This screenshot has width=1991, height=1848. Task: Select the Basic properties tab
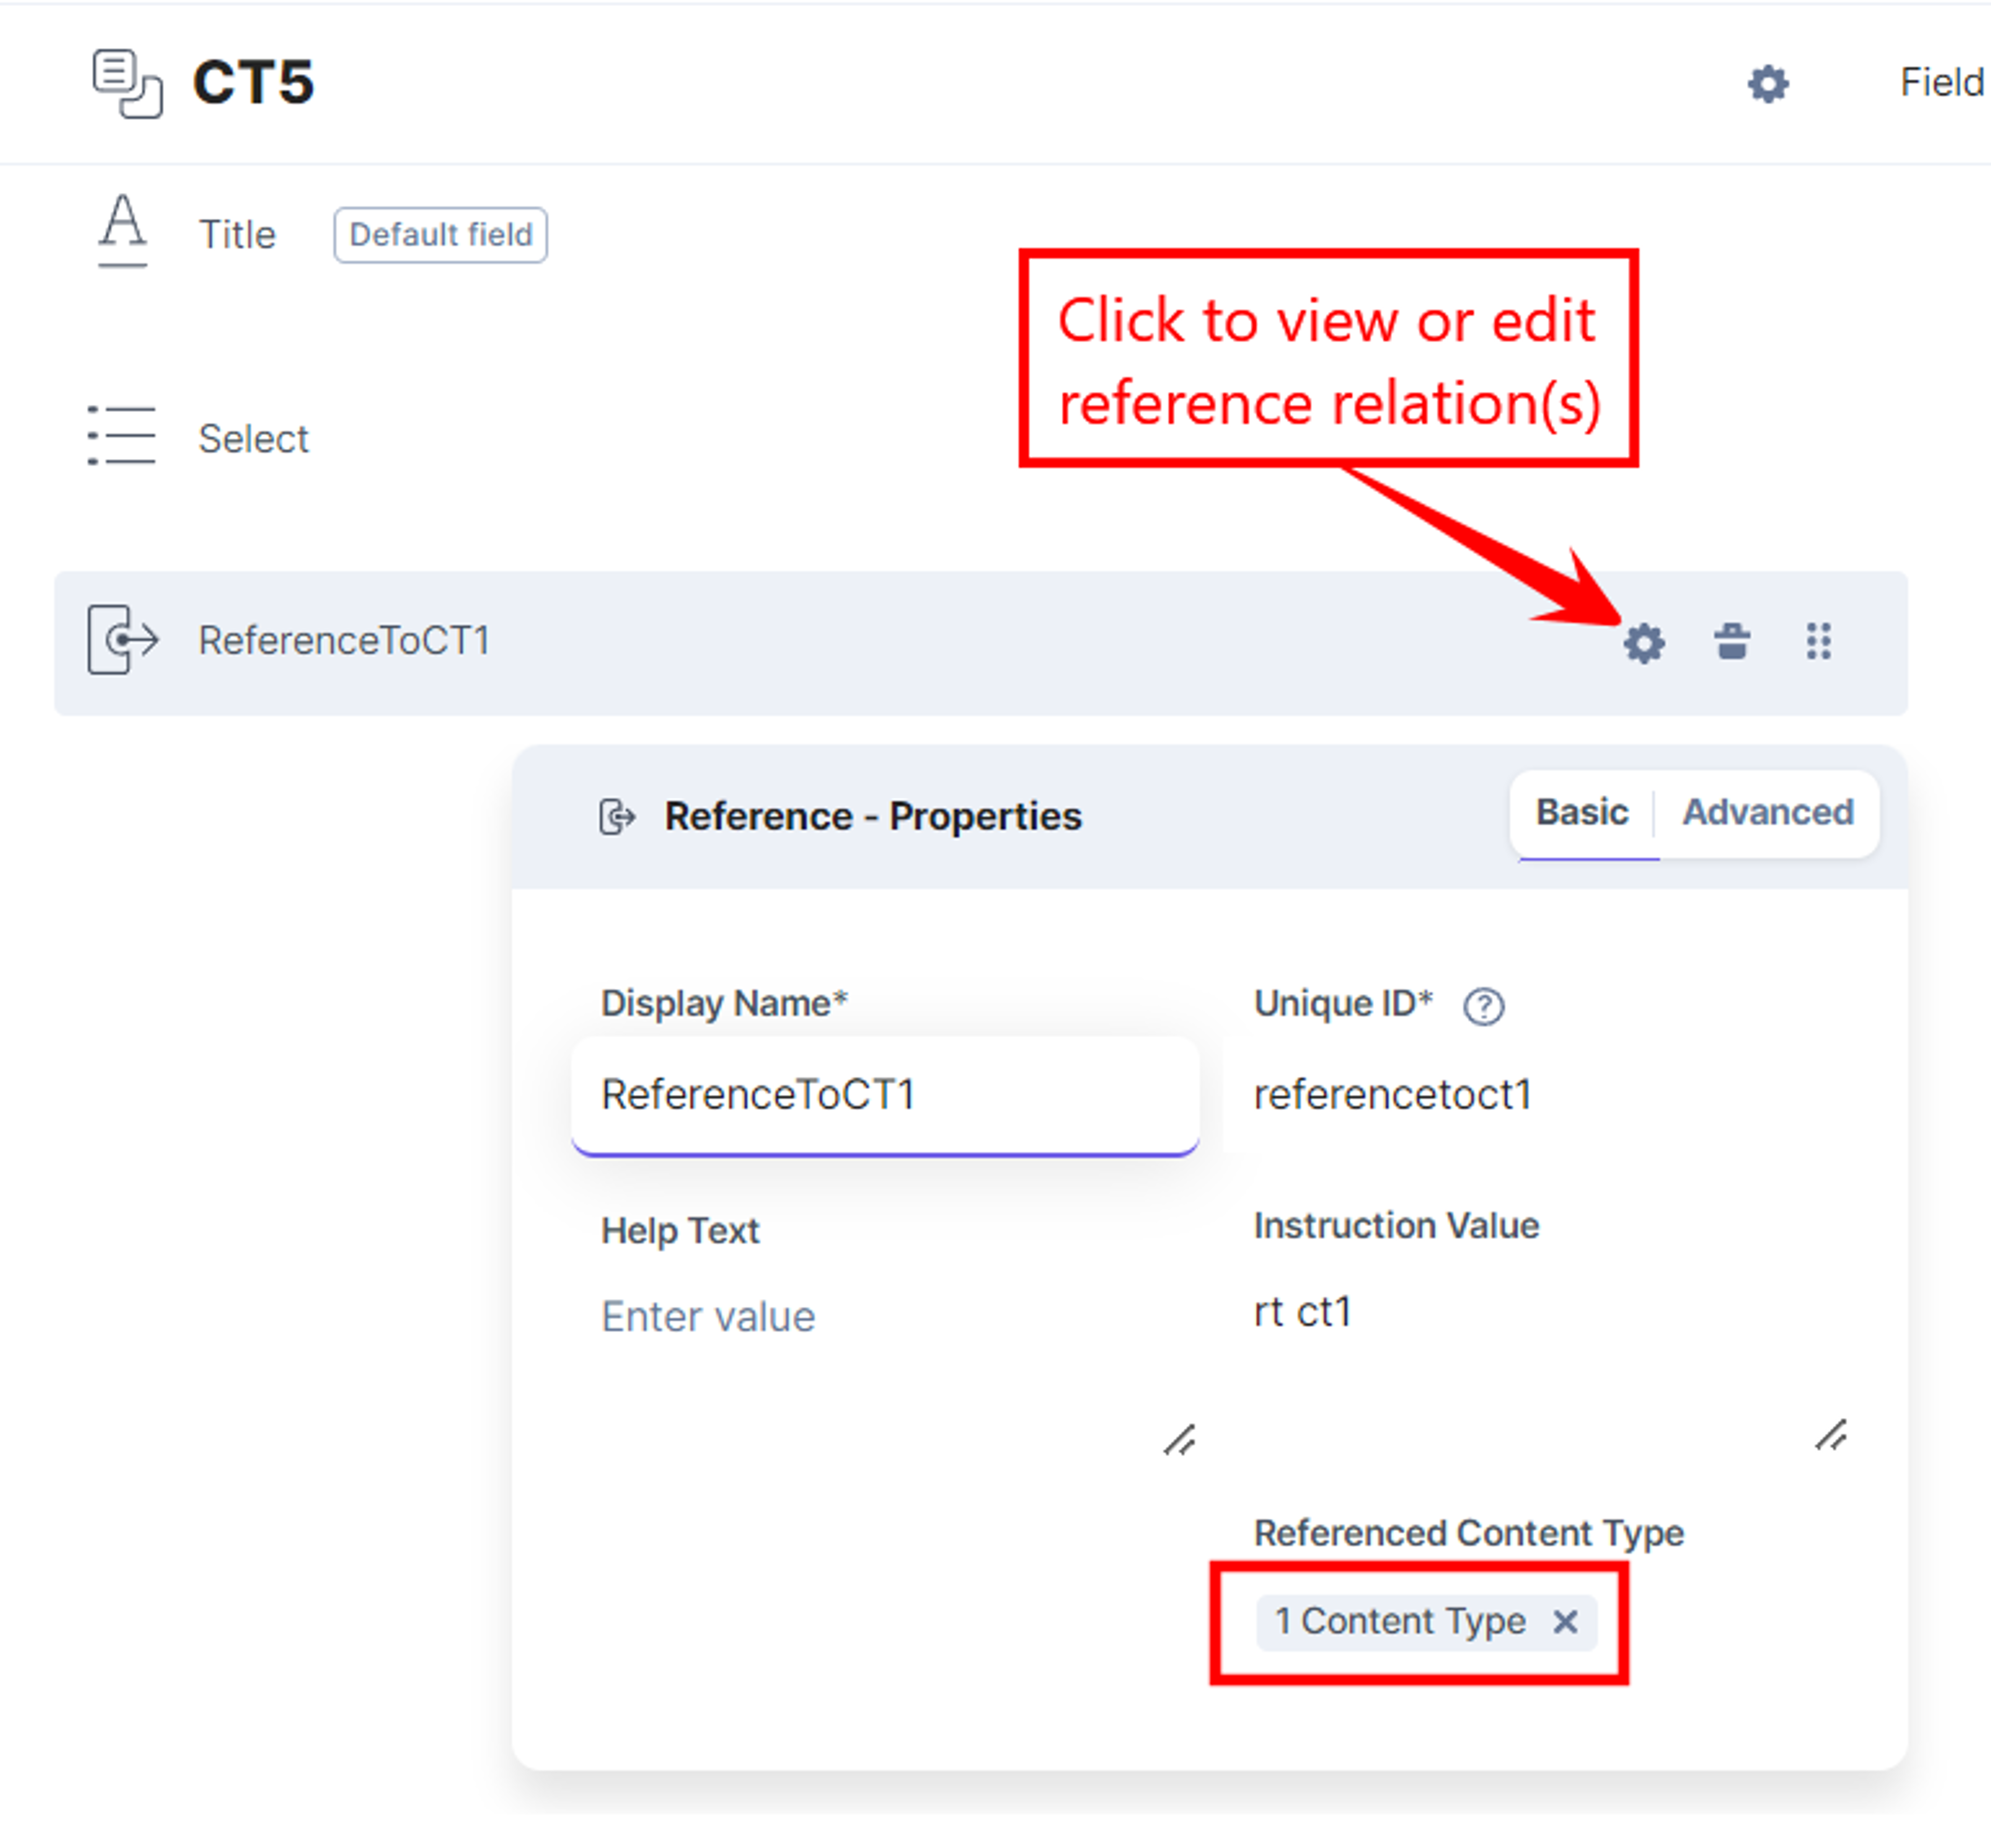pyautogui.click(x=1582, y=813)
